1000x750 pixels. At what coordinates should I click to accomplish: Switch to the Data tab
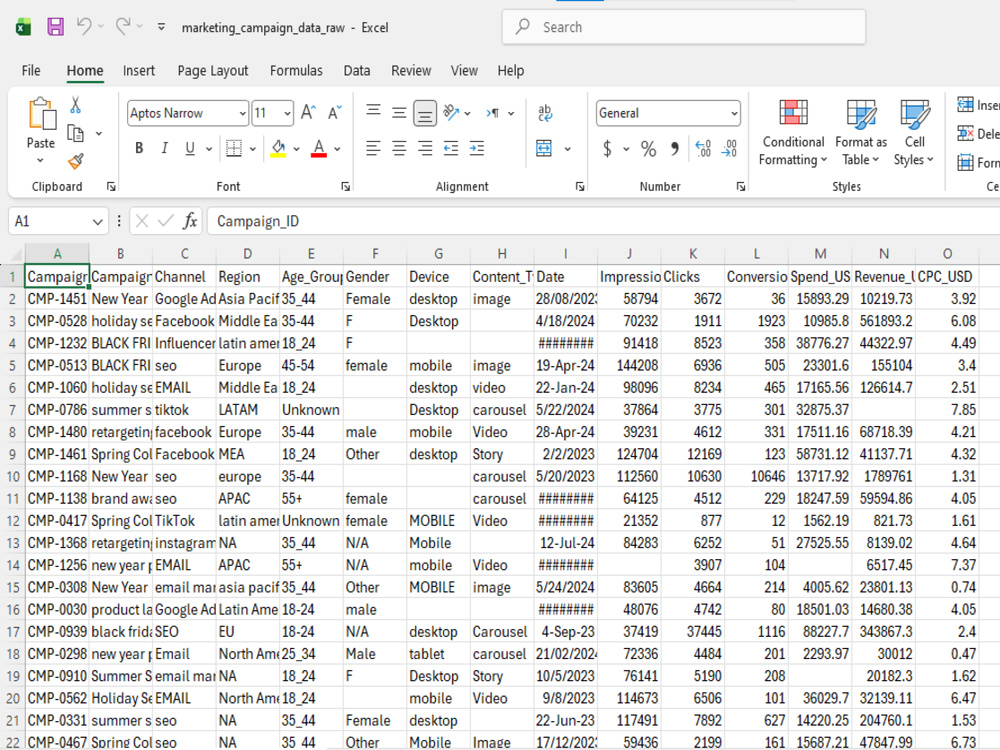pos(357,71)
